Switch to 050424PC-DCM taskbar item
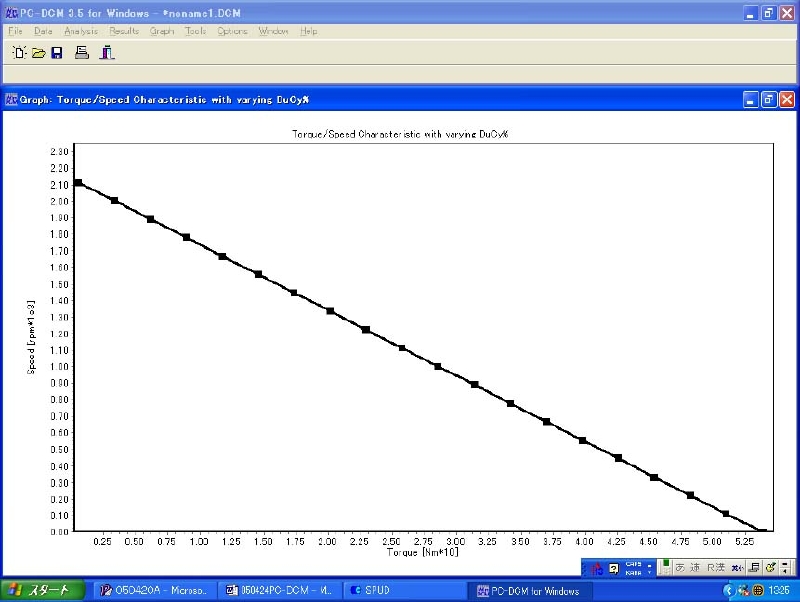Screen dimensions: 800x602 pos(279,591)
